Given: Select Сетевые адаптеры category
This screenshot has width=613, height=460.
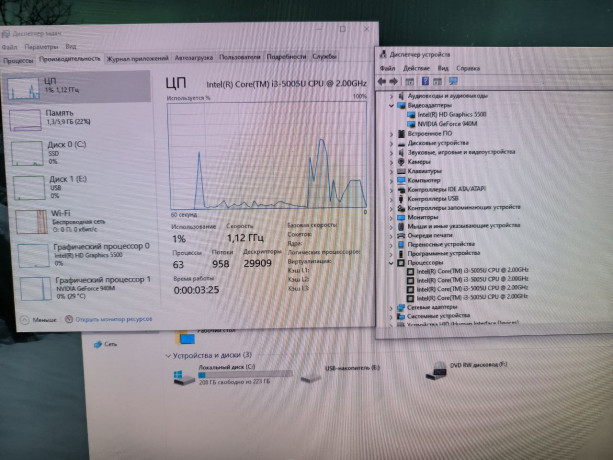Looking at the screenshot, I should [x=432, y=307].
